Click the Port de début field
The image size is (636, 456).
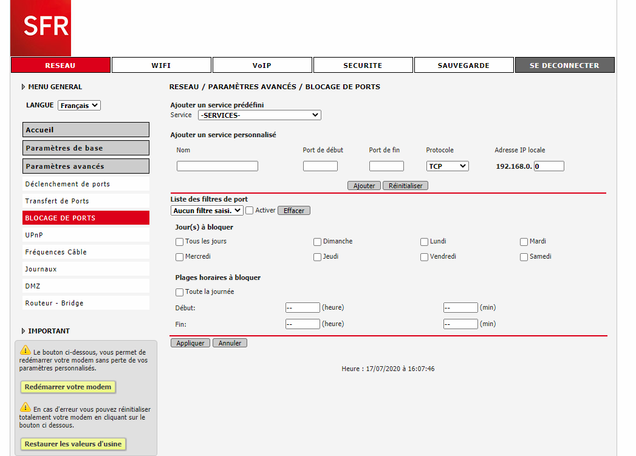323,166
